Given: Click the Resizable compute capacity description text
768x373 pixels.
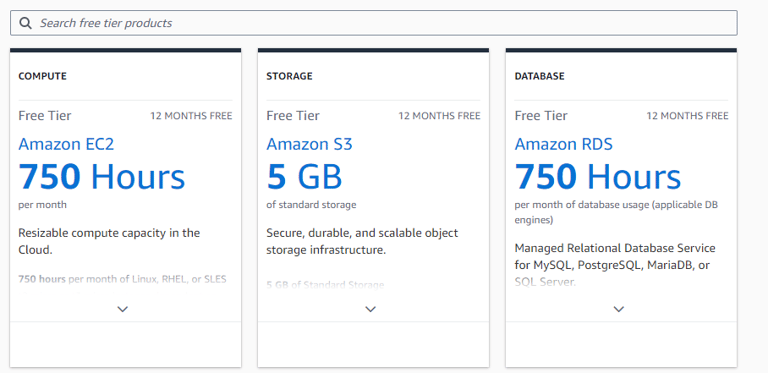Looking at the screenshot, I should pyautogui.click(x=109, y=241).
